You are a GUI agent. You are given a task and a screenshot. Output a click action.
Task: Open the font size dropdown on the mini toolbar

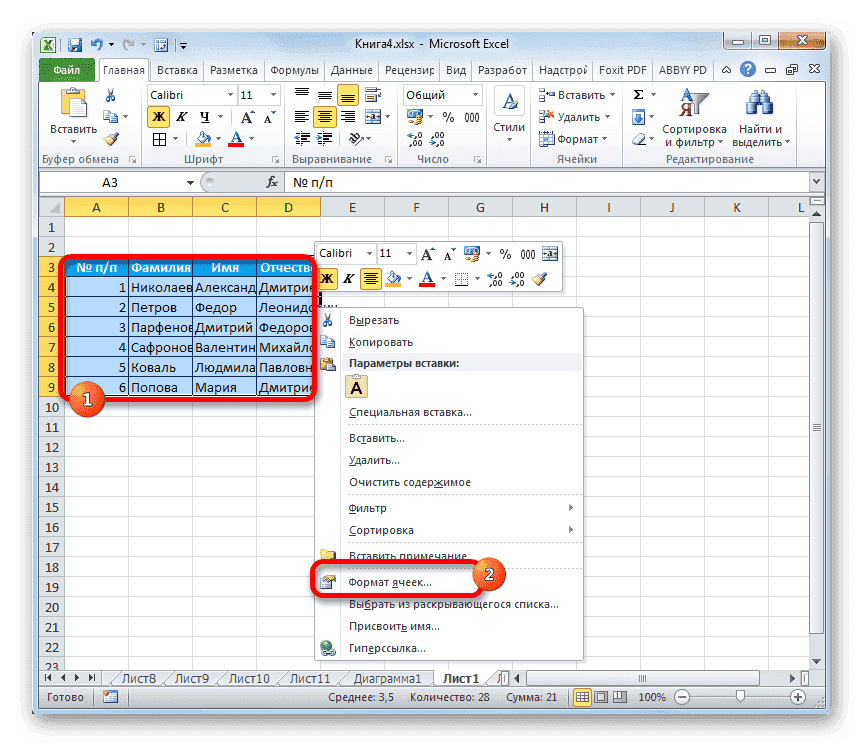point(408,254)
